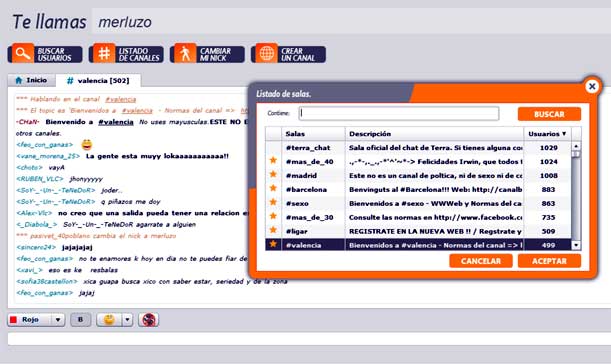Click user vane_morena_25 in chat

click(48, 156)
